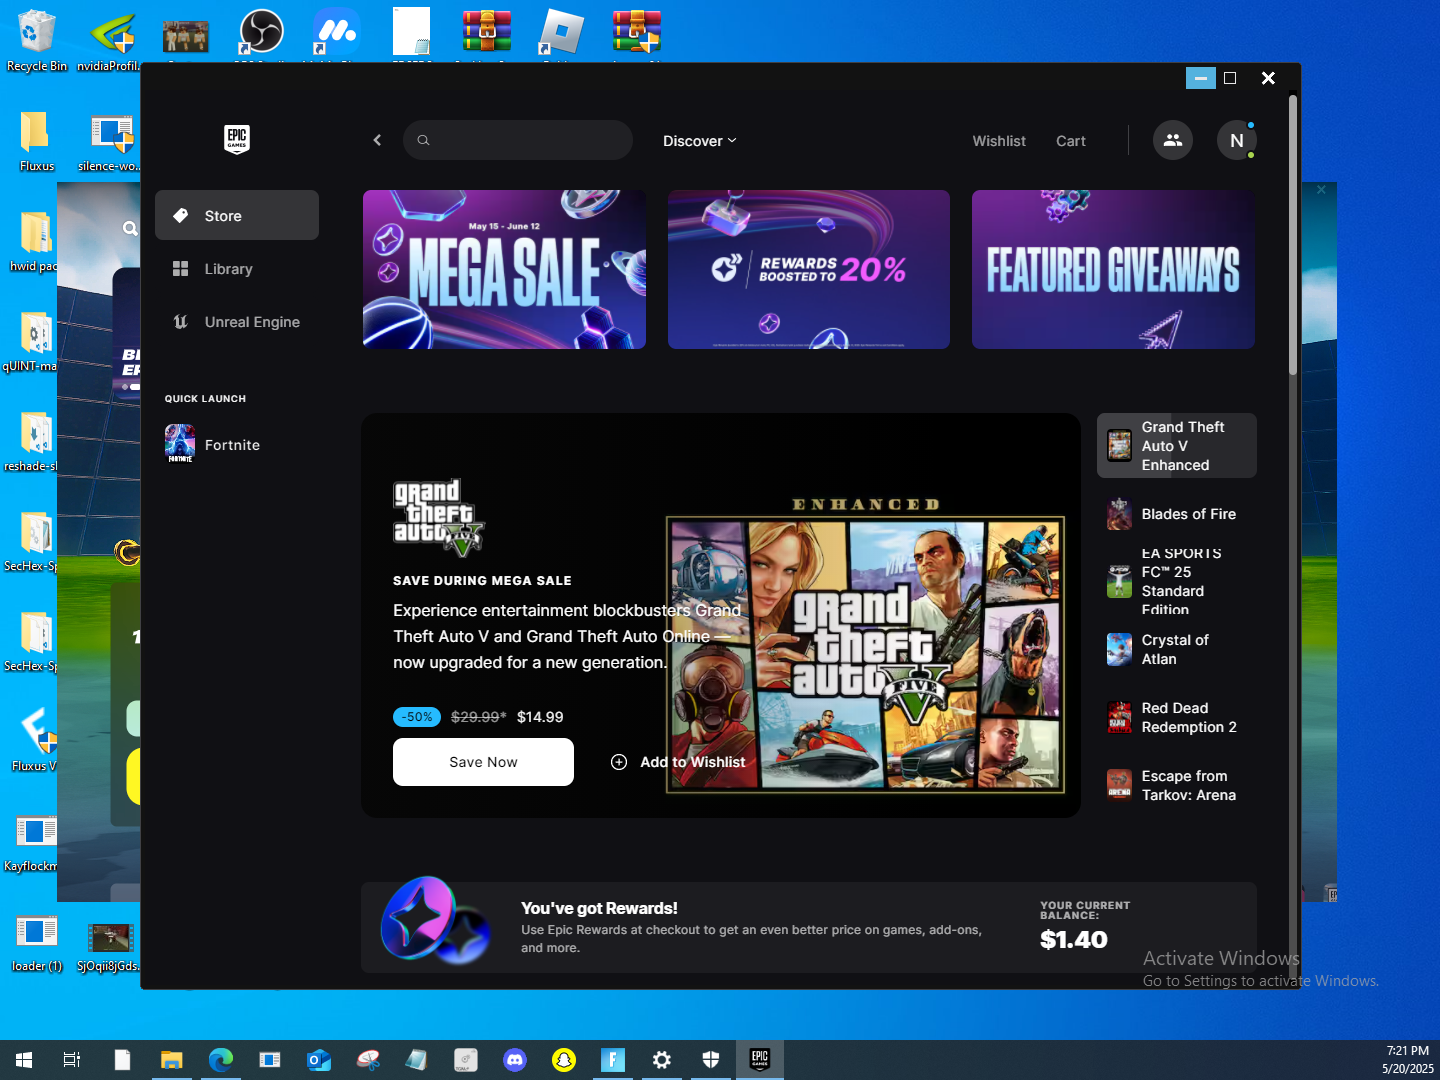The width and height of the screenshot is (1440, 1080).
Task: Open Settings gear in the taskbar
Action: [662, 1060]
